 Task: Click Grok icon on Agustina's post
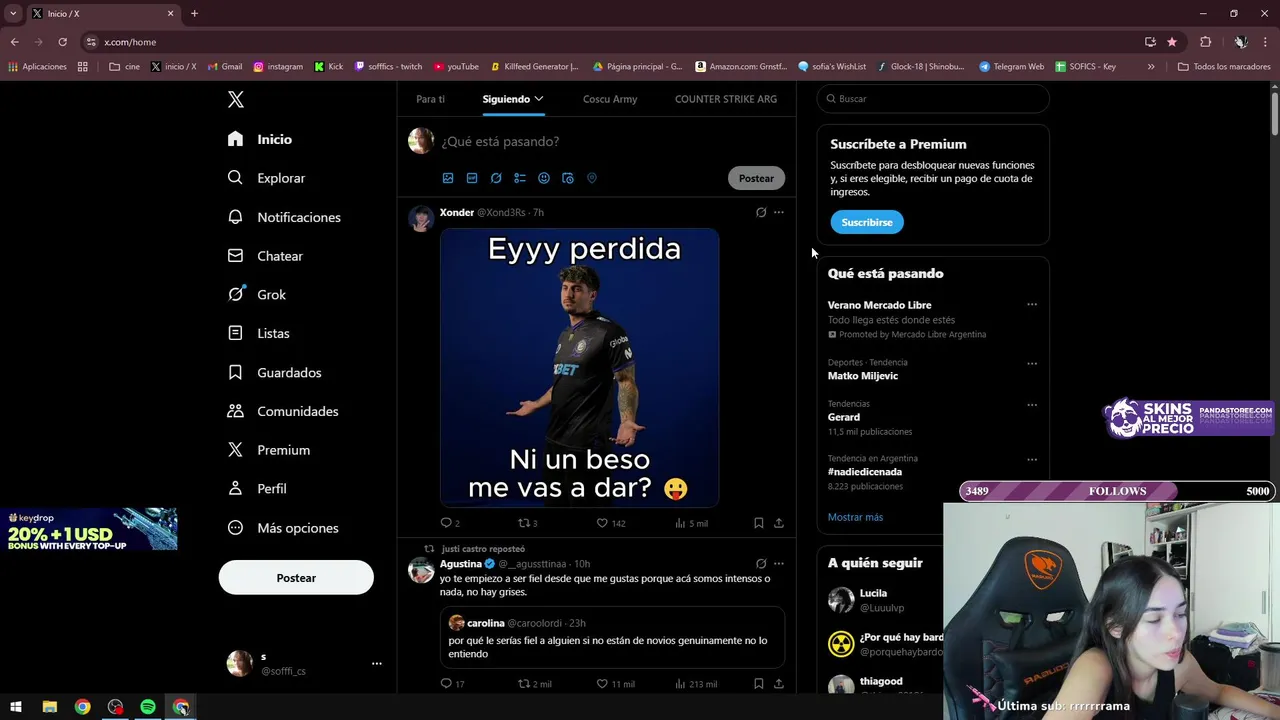(761, 564)
